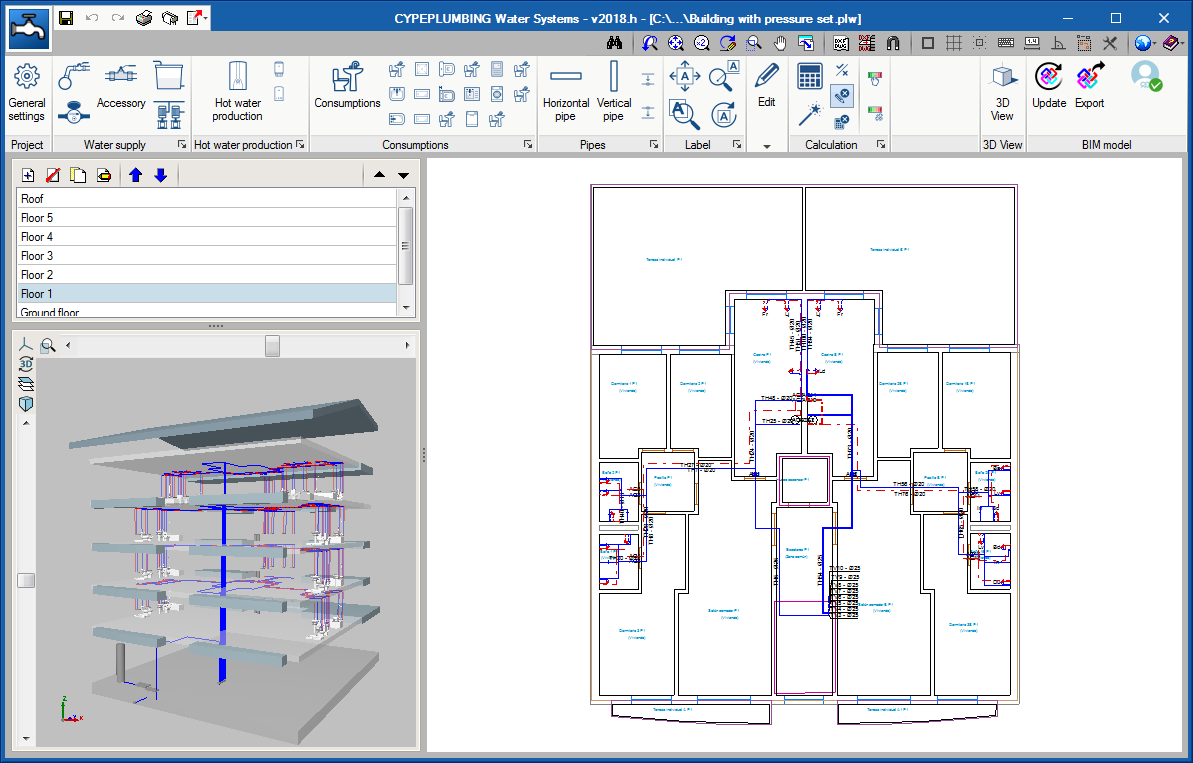1193x763 pixels.
Task: Toggle the solid cube view in 3D panel
Action: tap(26, 403)
